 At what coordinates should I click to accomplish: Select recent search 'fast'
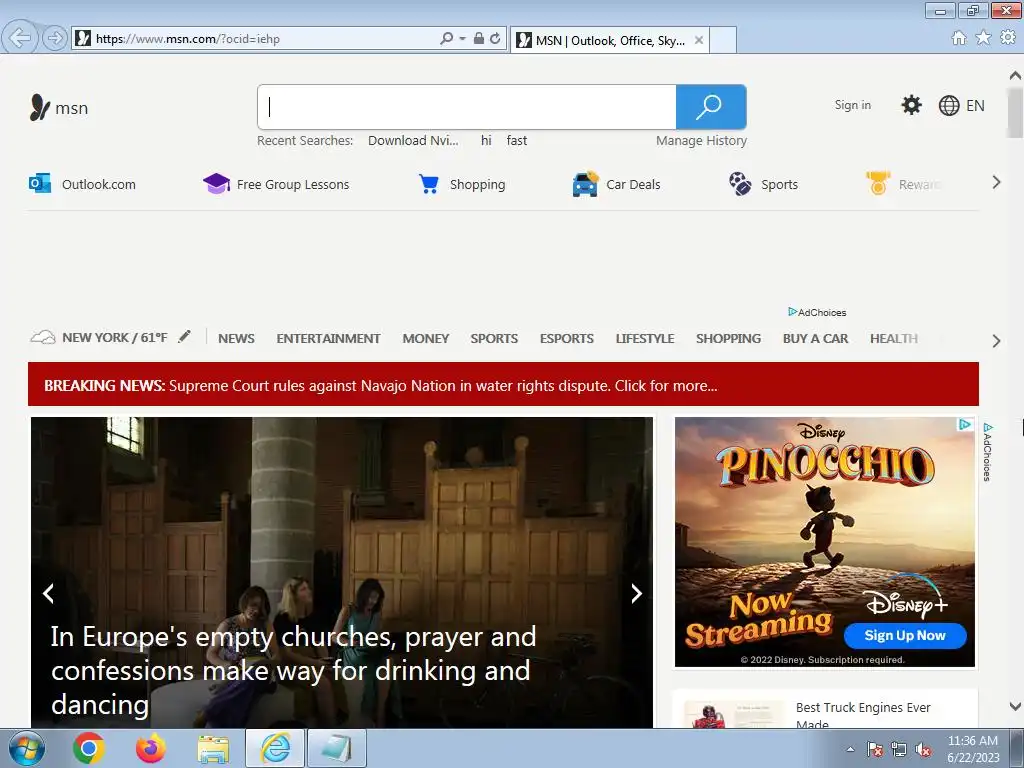pos(517,140)
